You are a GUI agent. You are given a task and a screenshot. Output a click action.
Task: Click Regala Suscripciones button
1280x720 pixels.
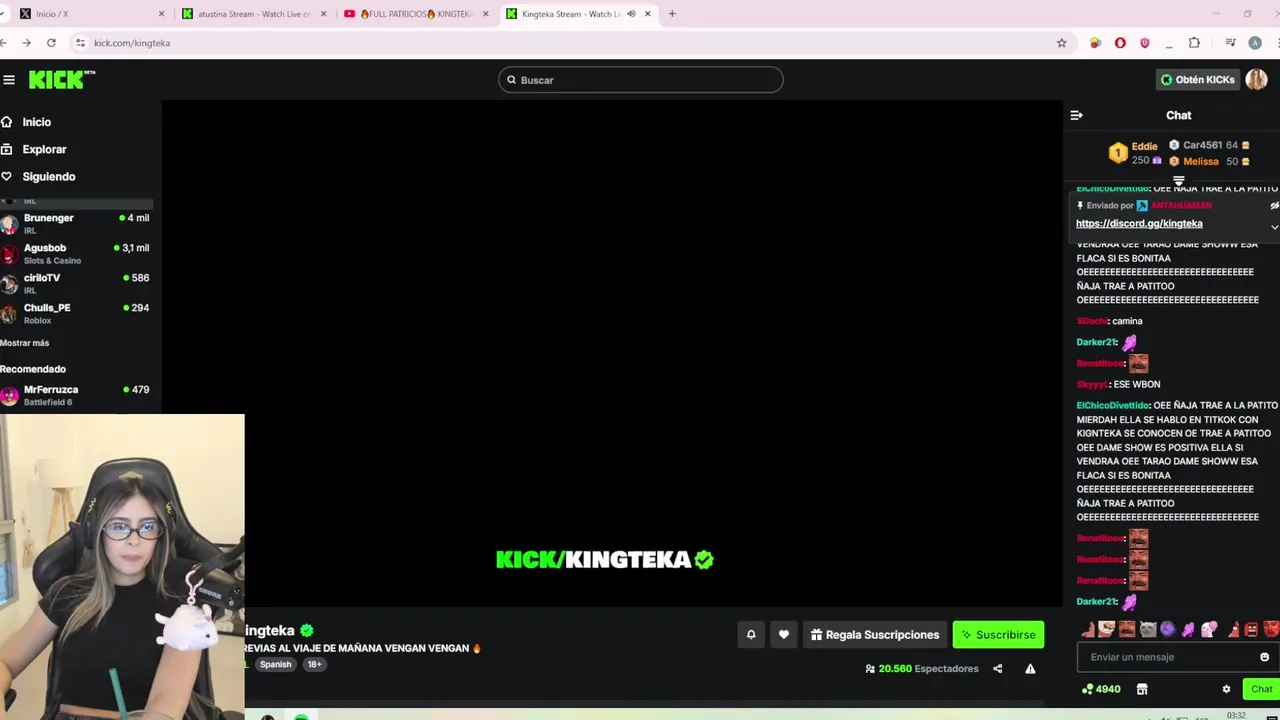875,635
